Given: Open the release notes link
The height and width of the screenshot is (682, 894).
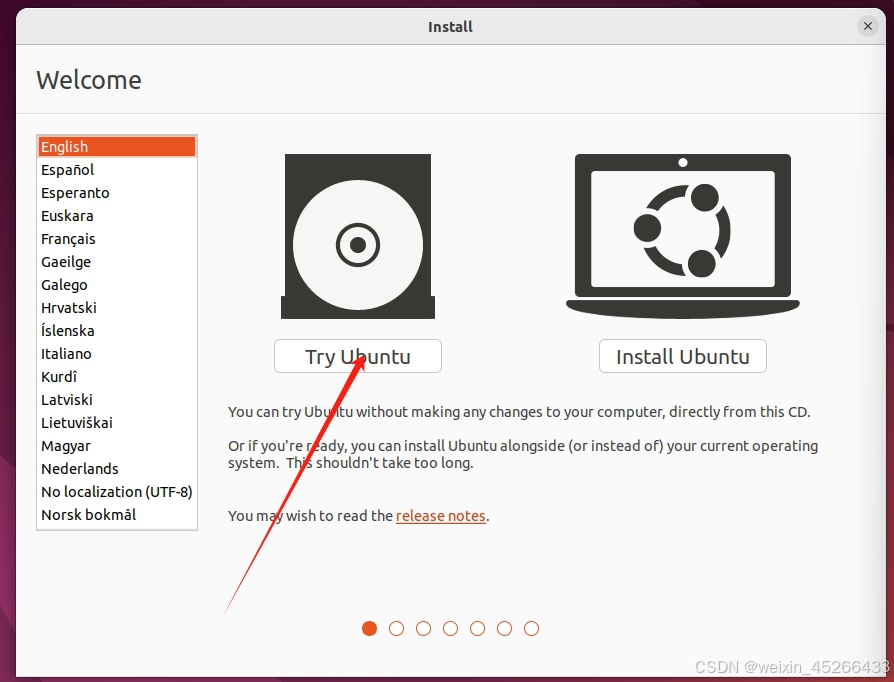Looking at the screenshot, I should click(441, 515).
